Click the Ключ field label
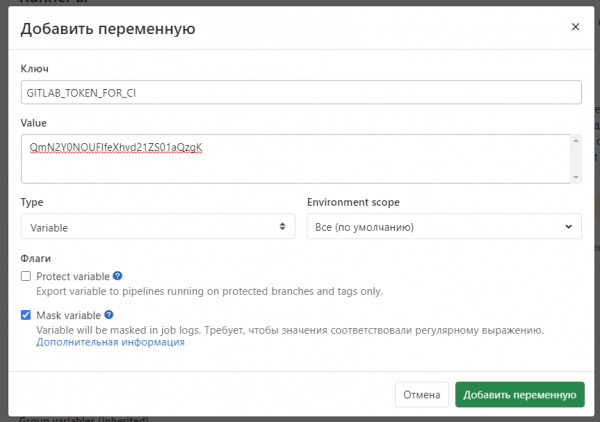This screenshot has height=422, width=600. [35, 68]
